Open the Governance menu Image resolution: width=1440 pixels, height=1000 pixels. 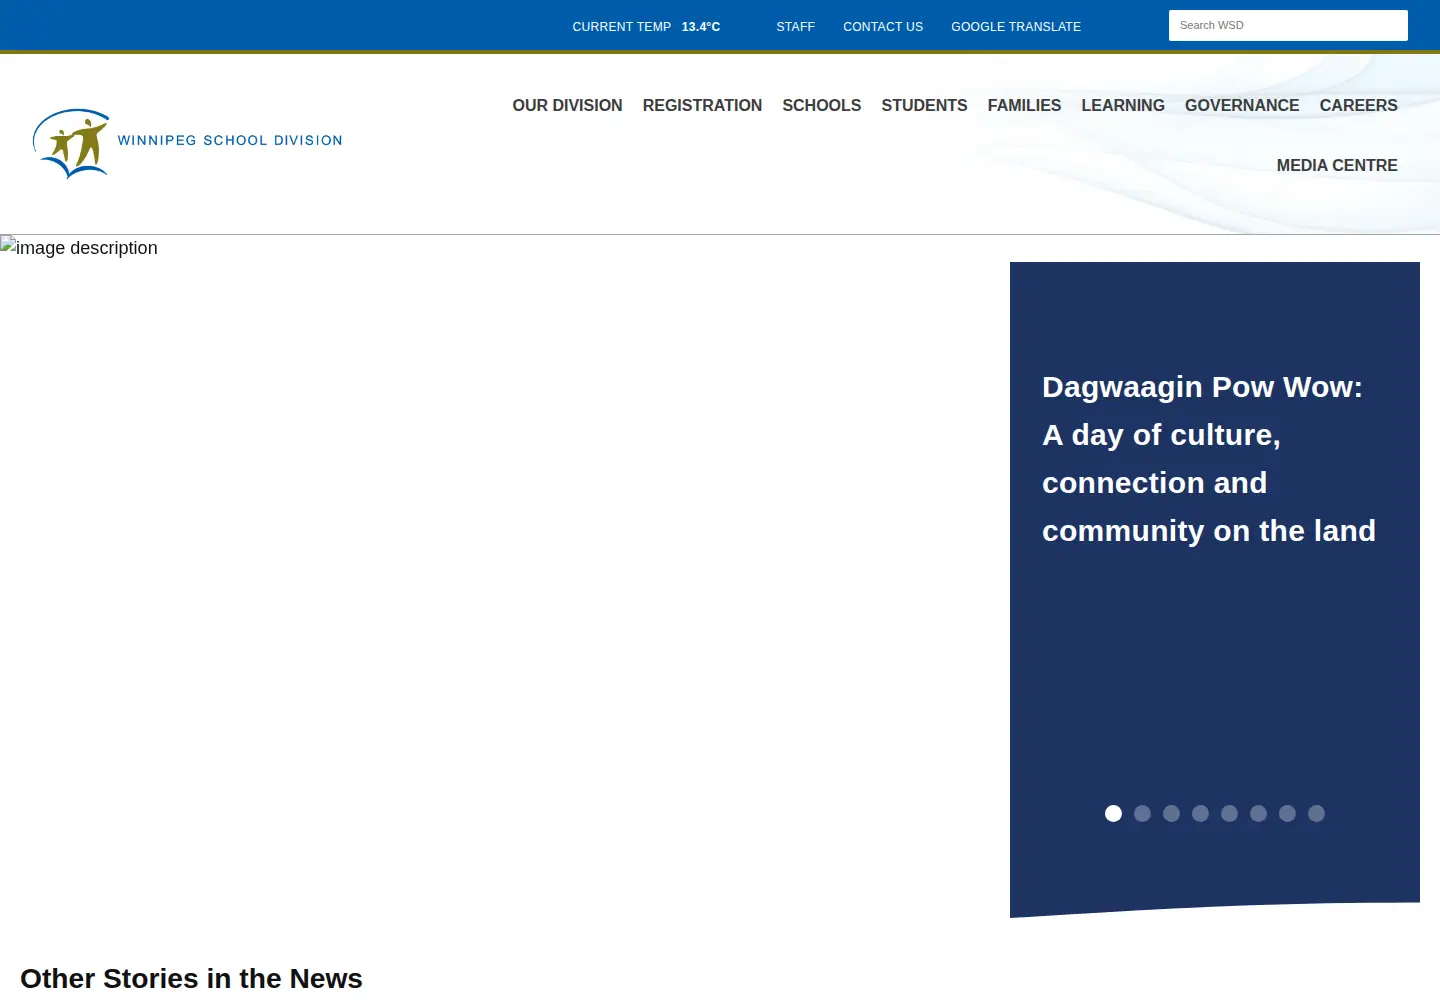[x=1242, y=105]
